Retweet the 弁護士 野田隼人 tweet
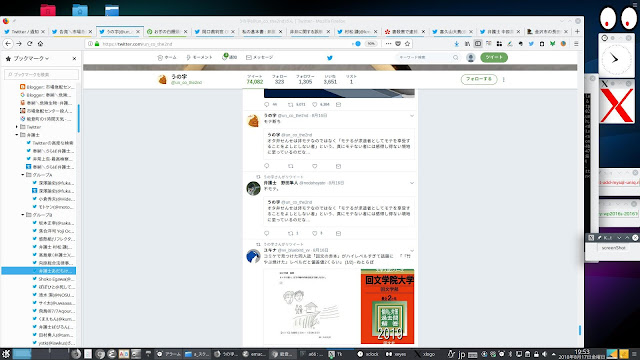Viewport: 640px width, 360px height. (291, 233)
